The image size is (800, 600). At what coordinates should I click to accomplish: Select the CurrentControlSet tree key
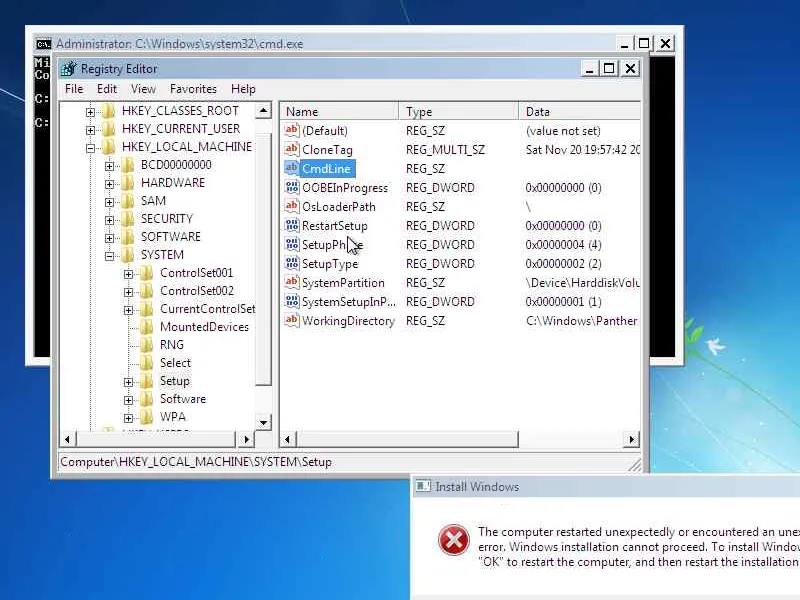[208, 309]
